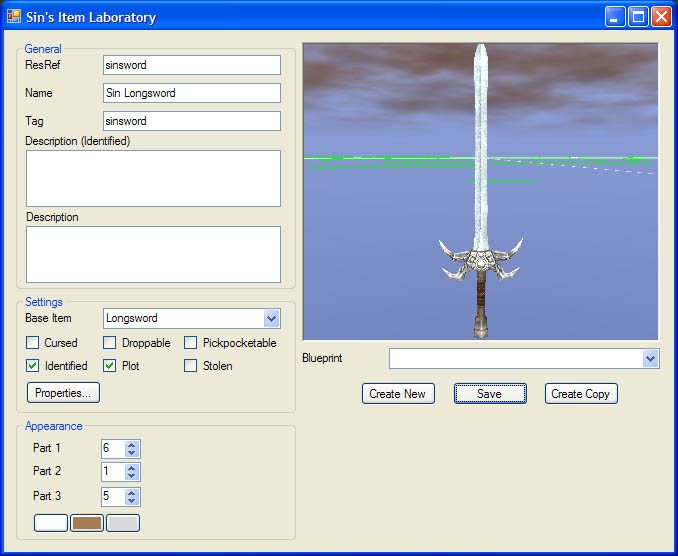Save the current item
Image resolution: width=678 pixels, height=556 pixels.
pyautogui.click(x=489, y=394)
